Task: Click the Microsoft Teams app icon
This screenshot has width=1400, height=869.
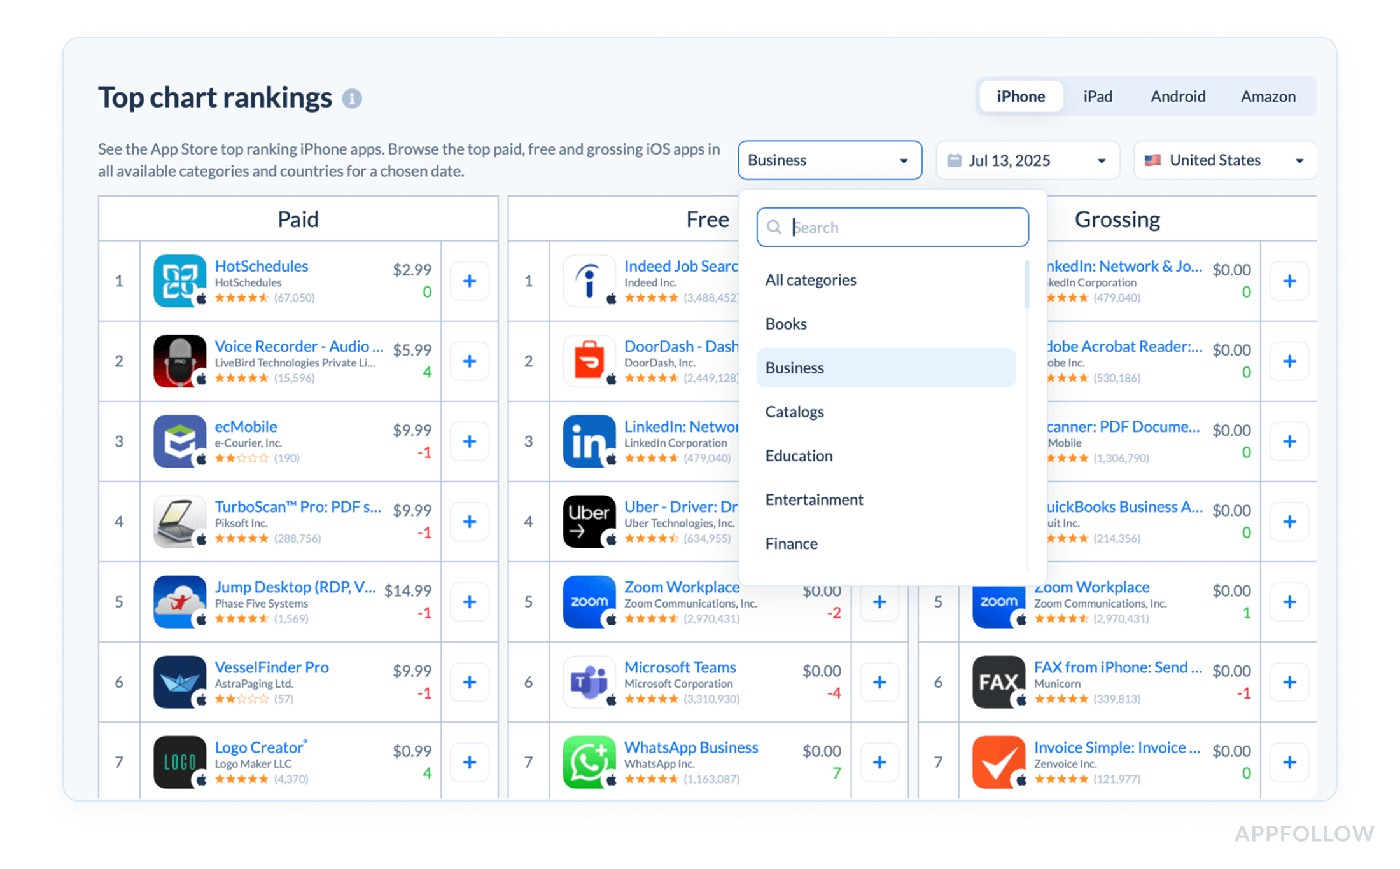Action: pos(590,682)
